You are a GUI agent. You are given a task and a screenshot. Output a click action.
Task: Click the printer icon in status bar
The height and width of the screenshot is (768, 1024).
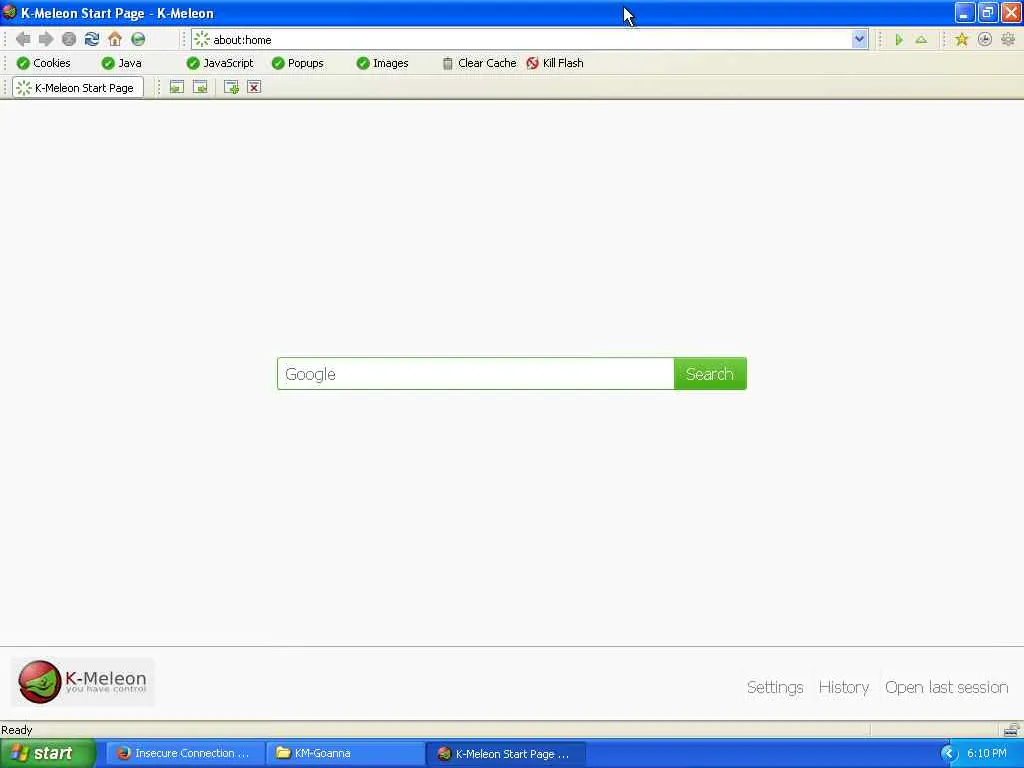point(1011,729)
